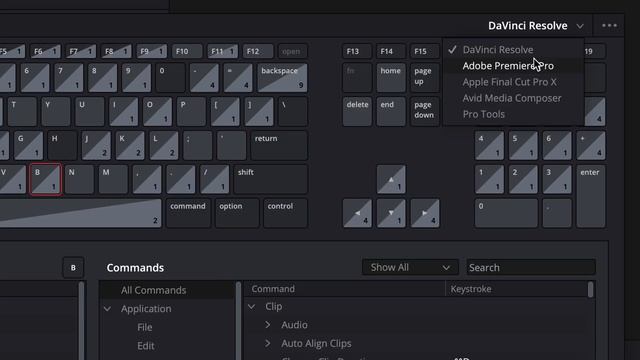The height and width of the screenshot is (360, 640).
Task: Click the semicolon key
Action: pos(198,145)
